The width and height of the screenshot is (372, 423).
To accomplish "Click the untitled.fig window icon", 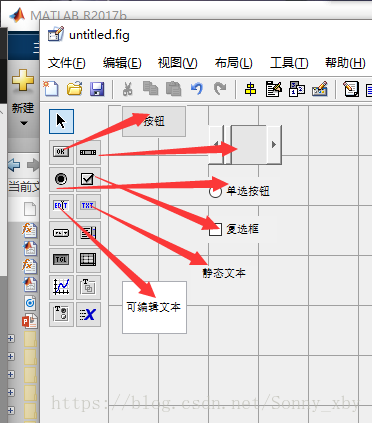I will pos(56,34).
